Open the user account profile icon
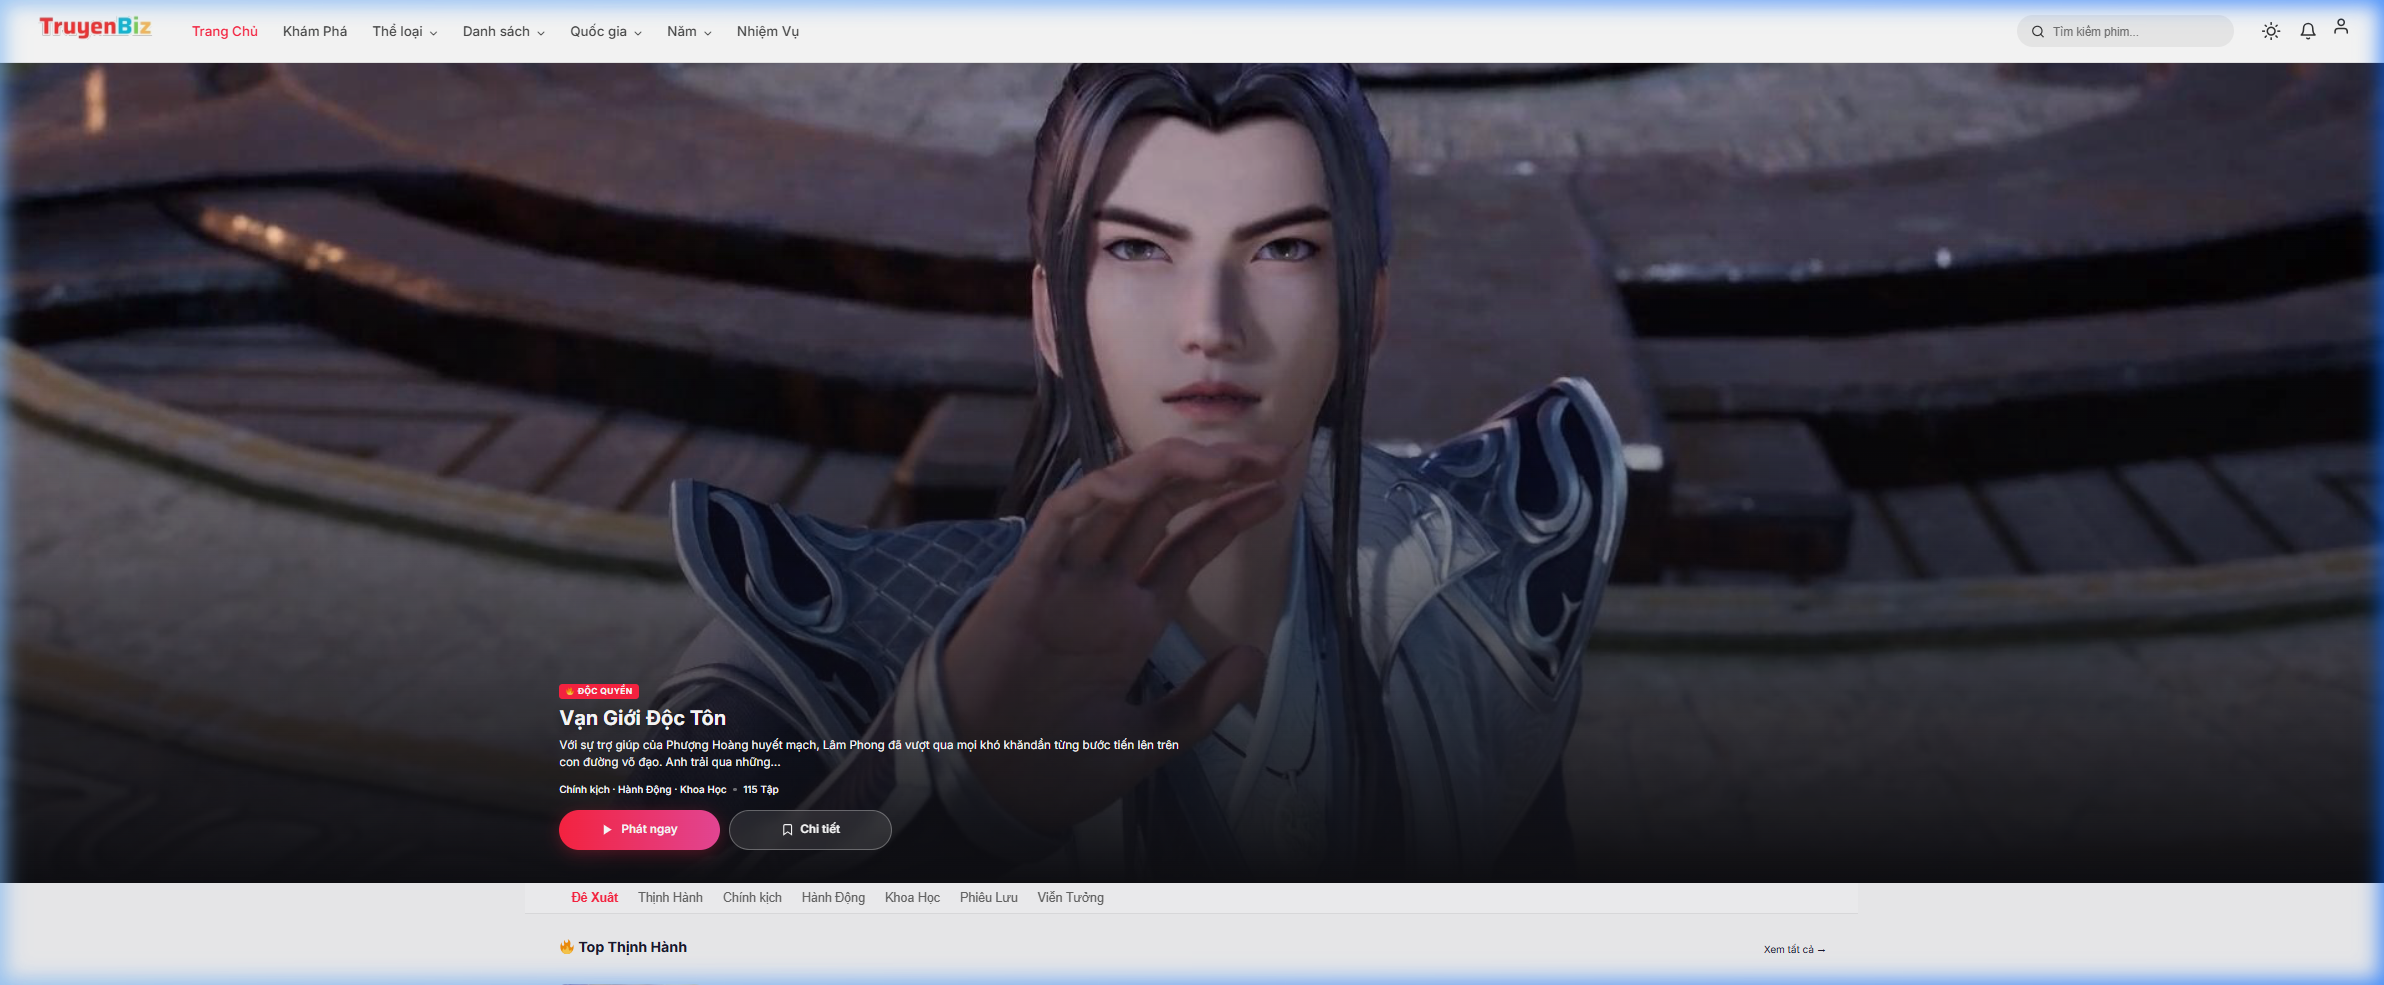 click(x=2341, y=28)
